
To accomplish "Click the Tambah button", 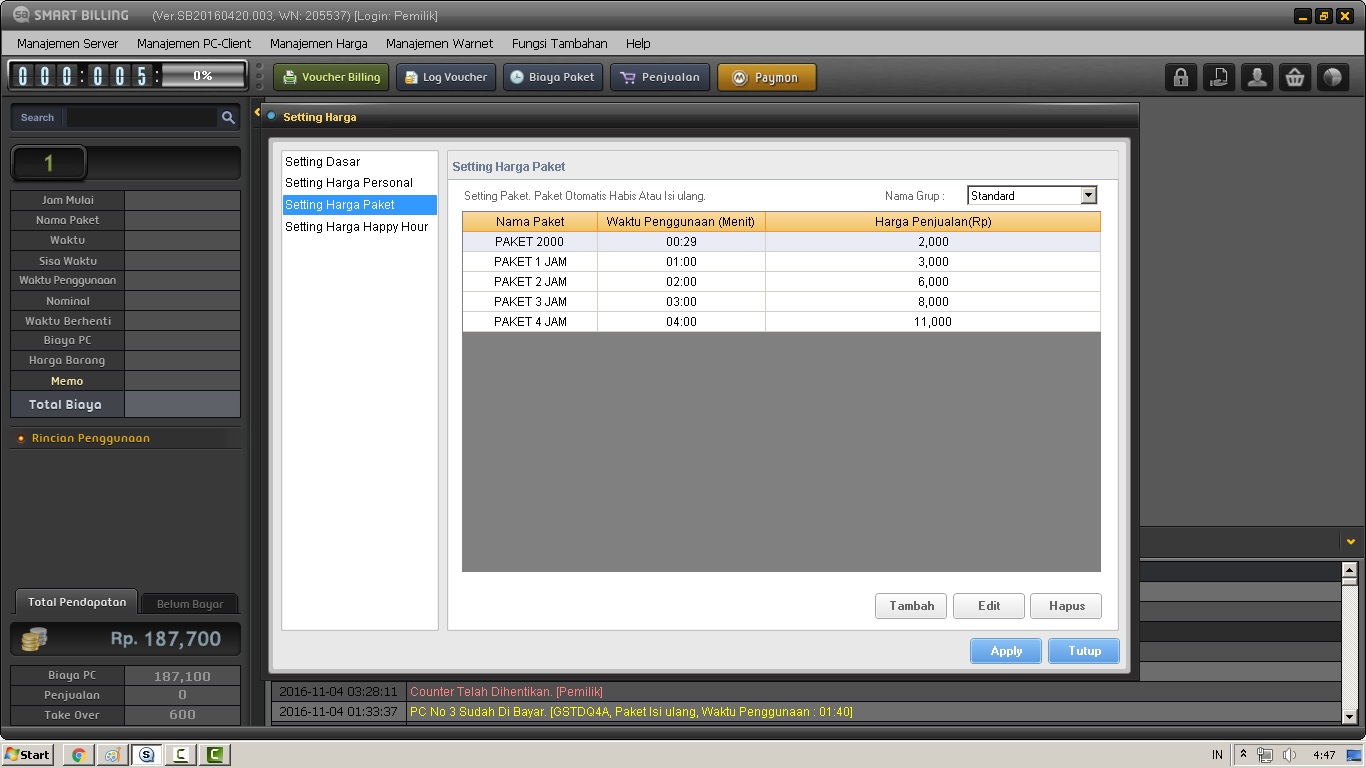I will pos(911,606).
